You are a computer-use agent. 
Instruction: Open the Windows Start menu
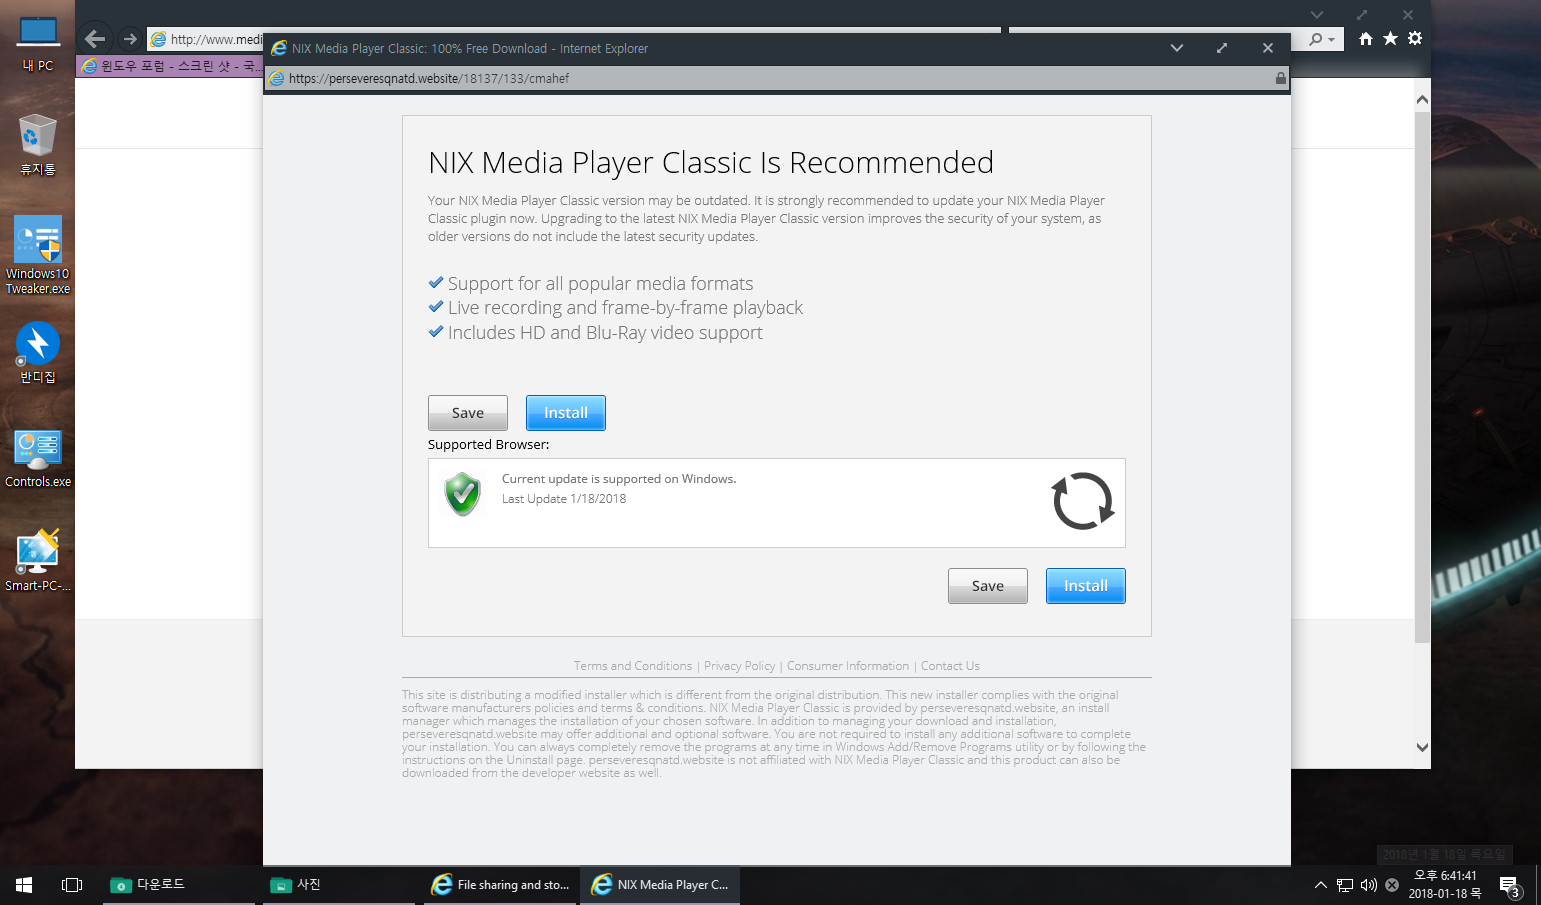24,885
